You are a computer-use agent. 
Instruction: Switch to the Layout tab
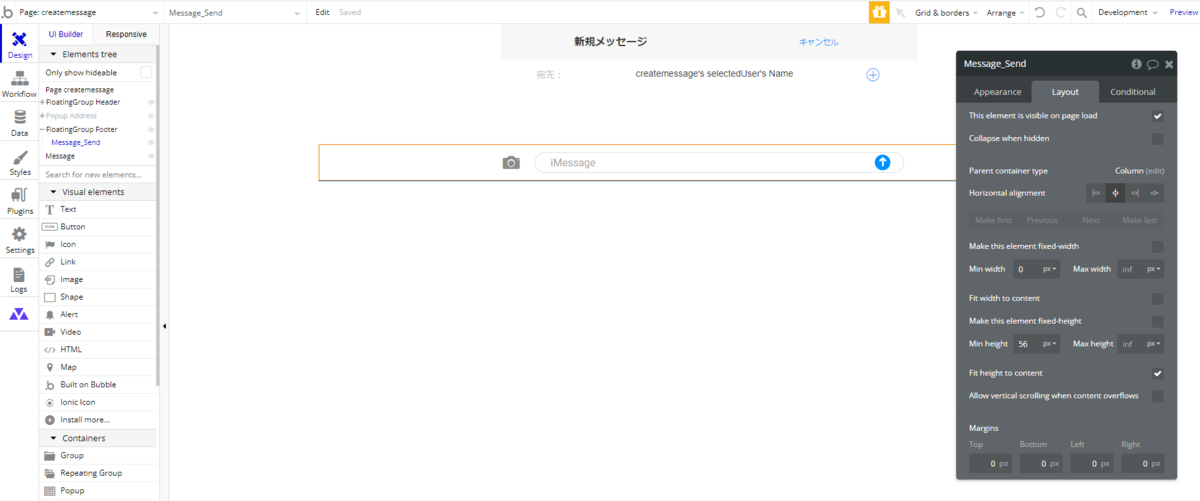pos(1065,91)
